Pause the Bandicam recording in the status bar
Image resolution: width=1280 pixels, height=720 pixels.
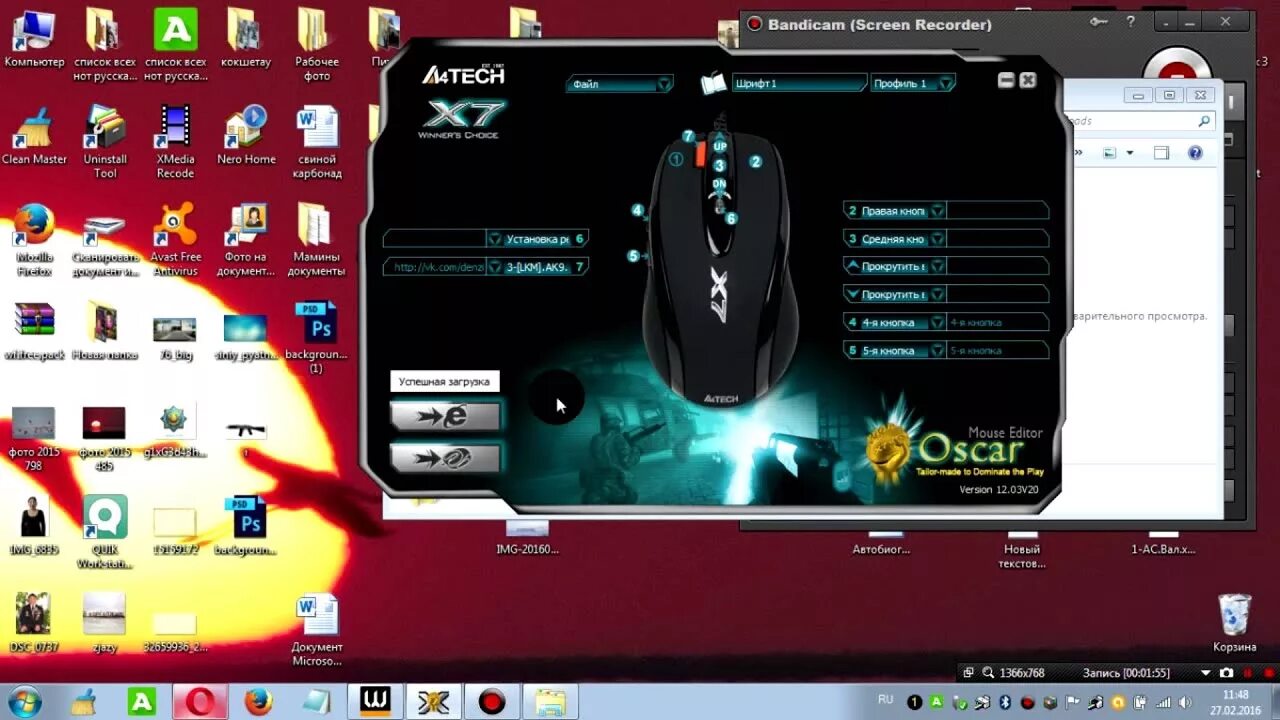click(1248, 673)
